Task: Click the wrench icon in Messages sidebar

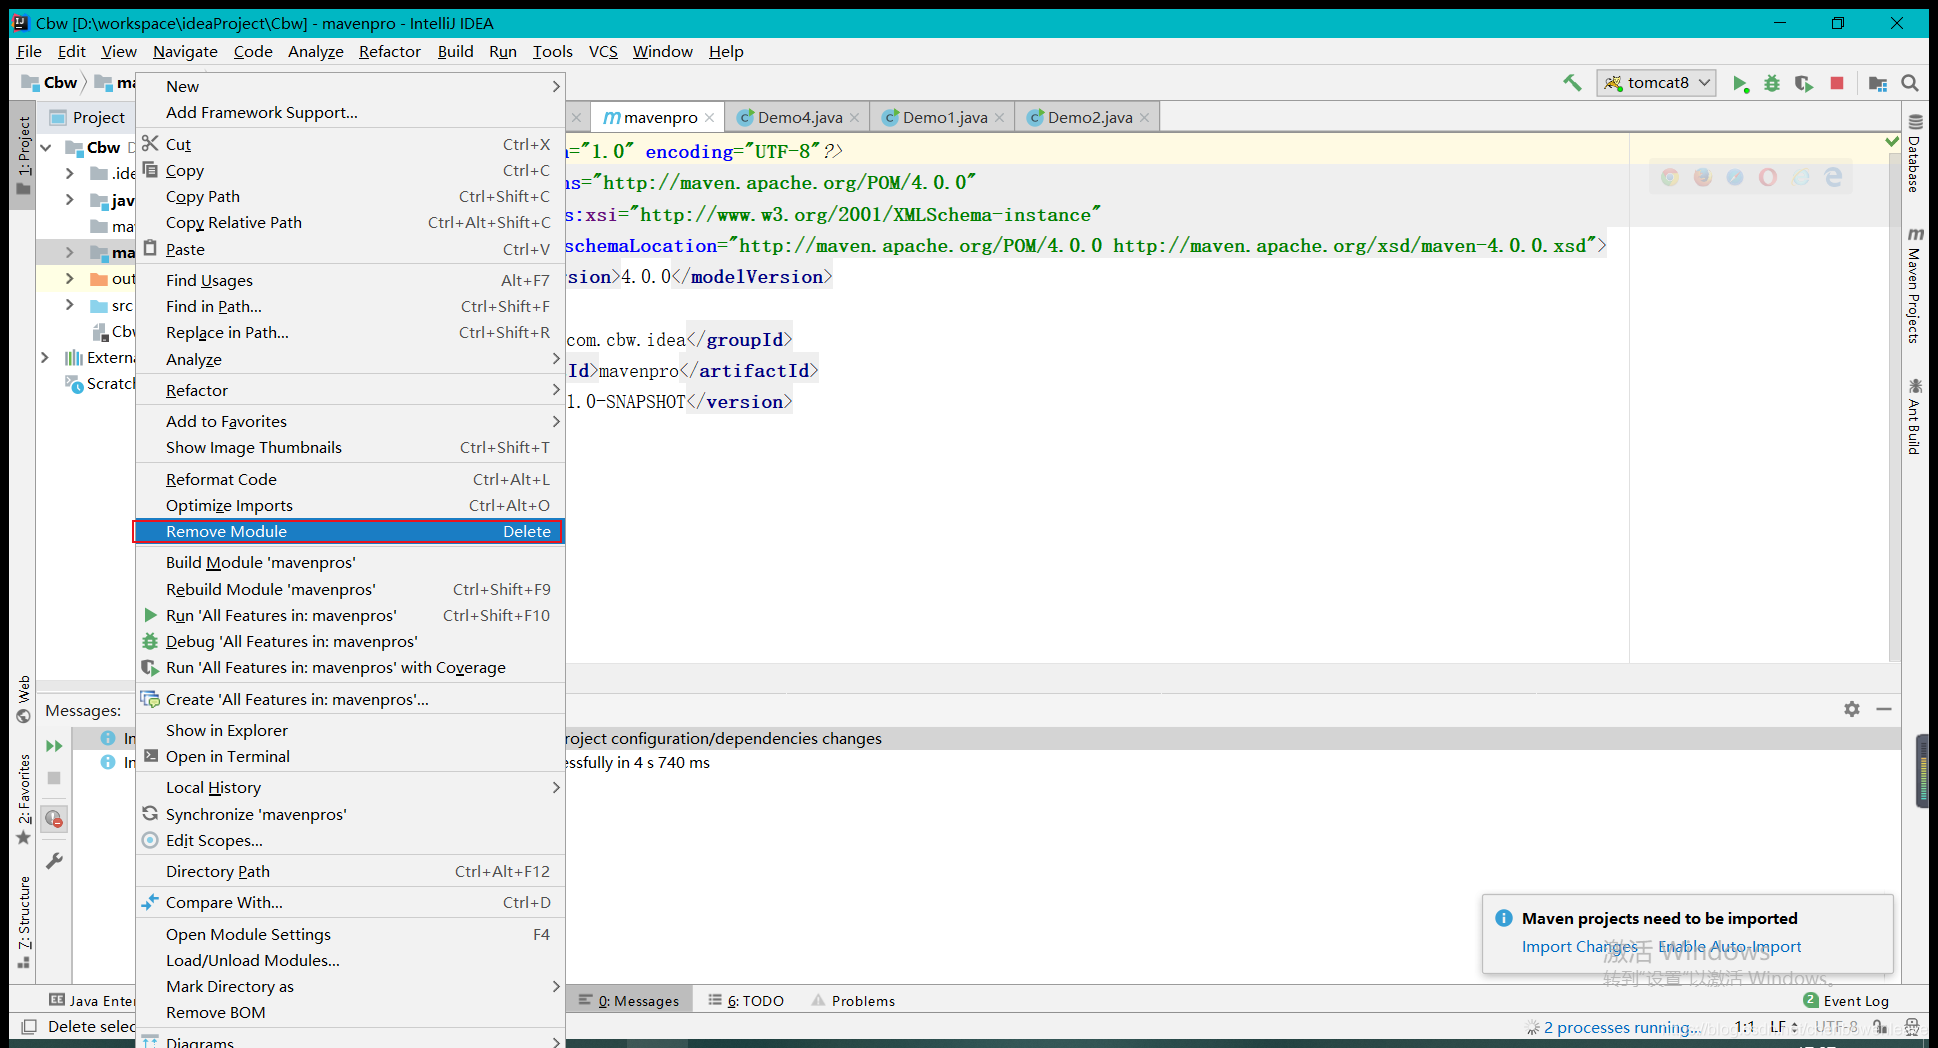Action: point(54,860)
